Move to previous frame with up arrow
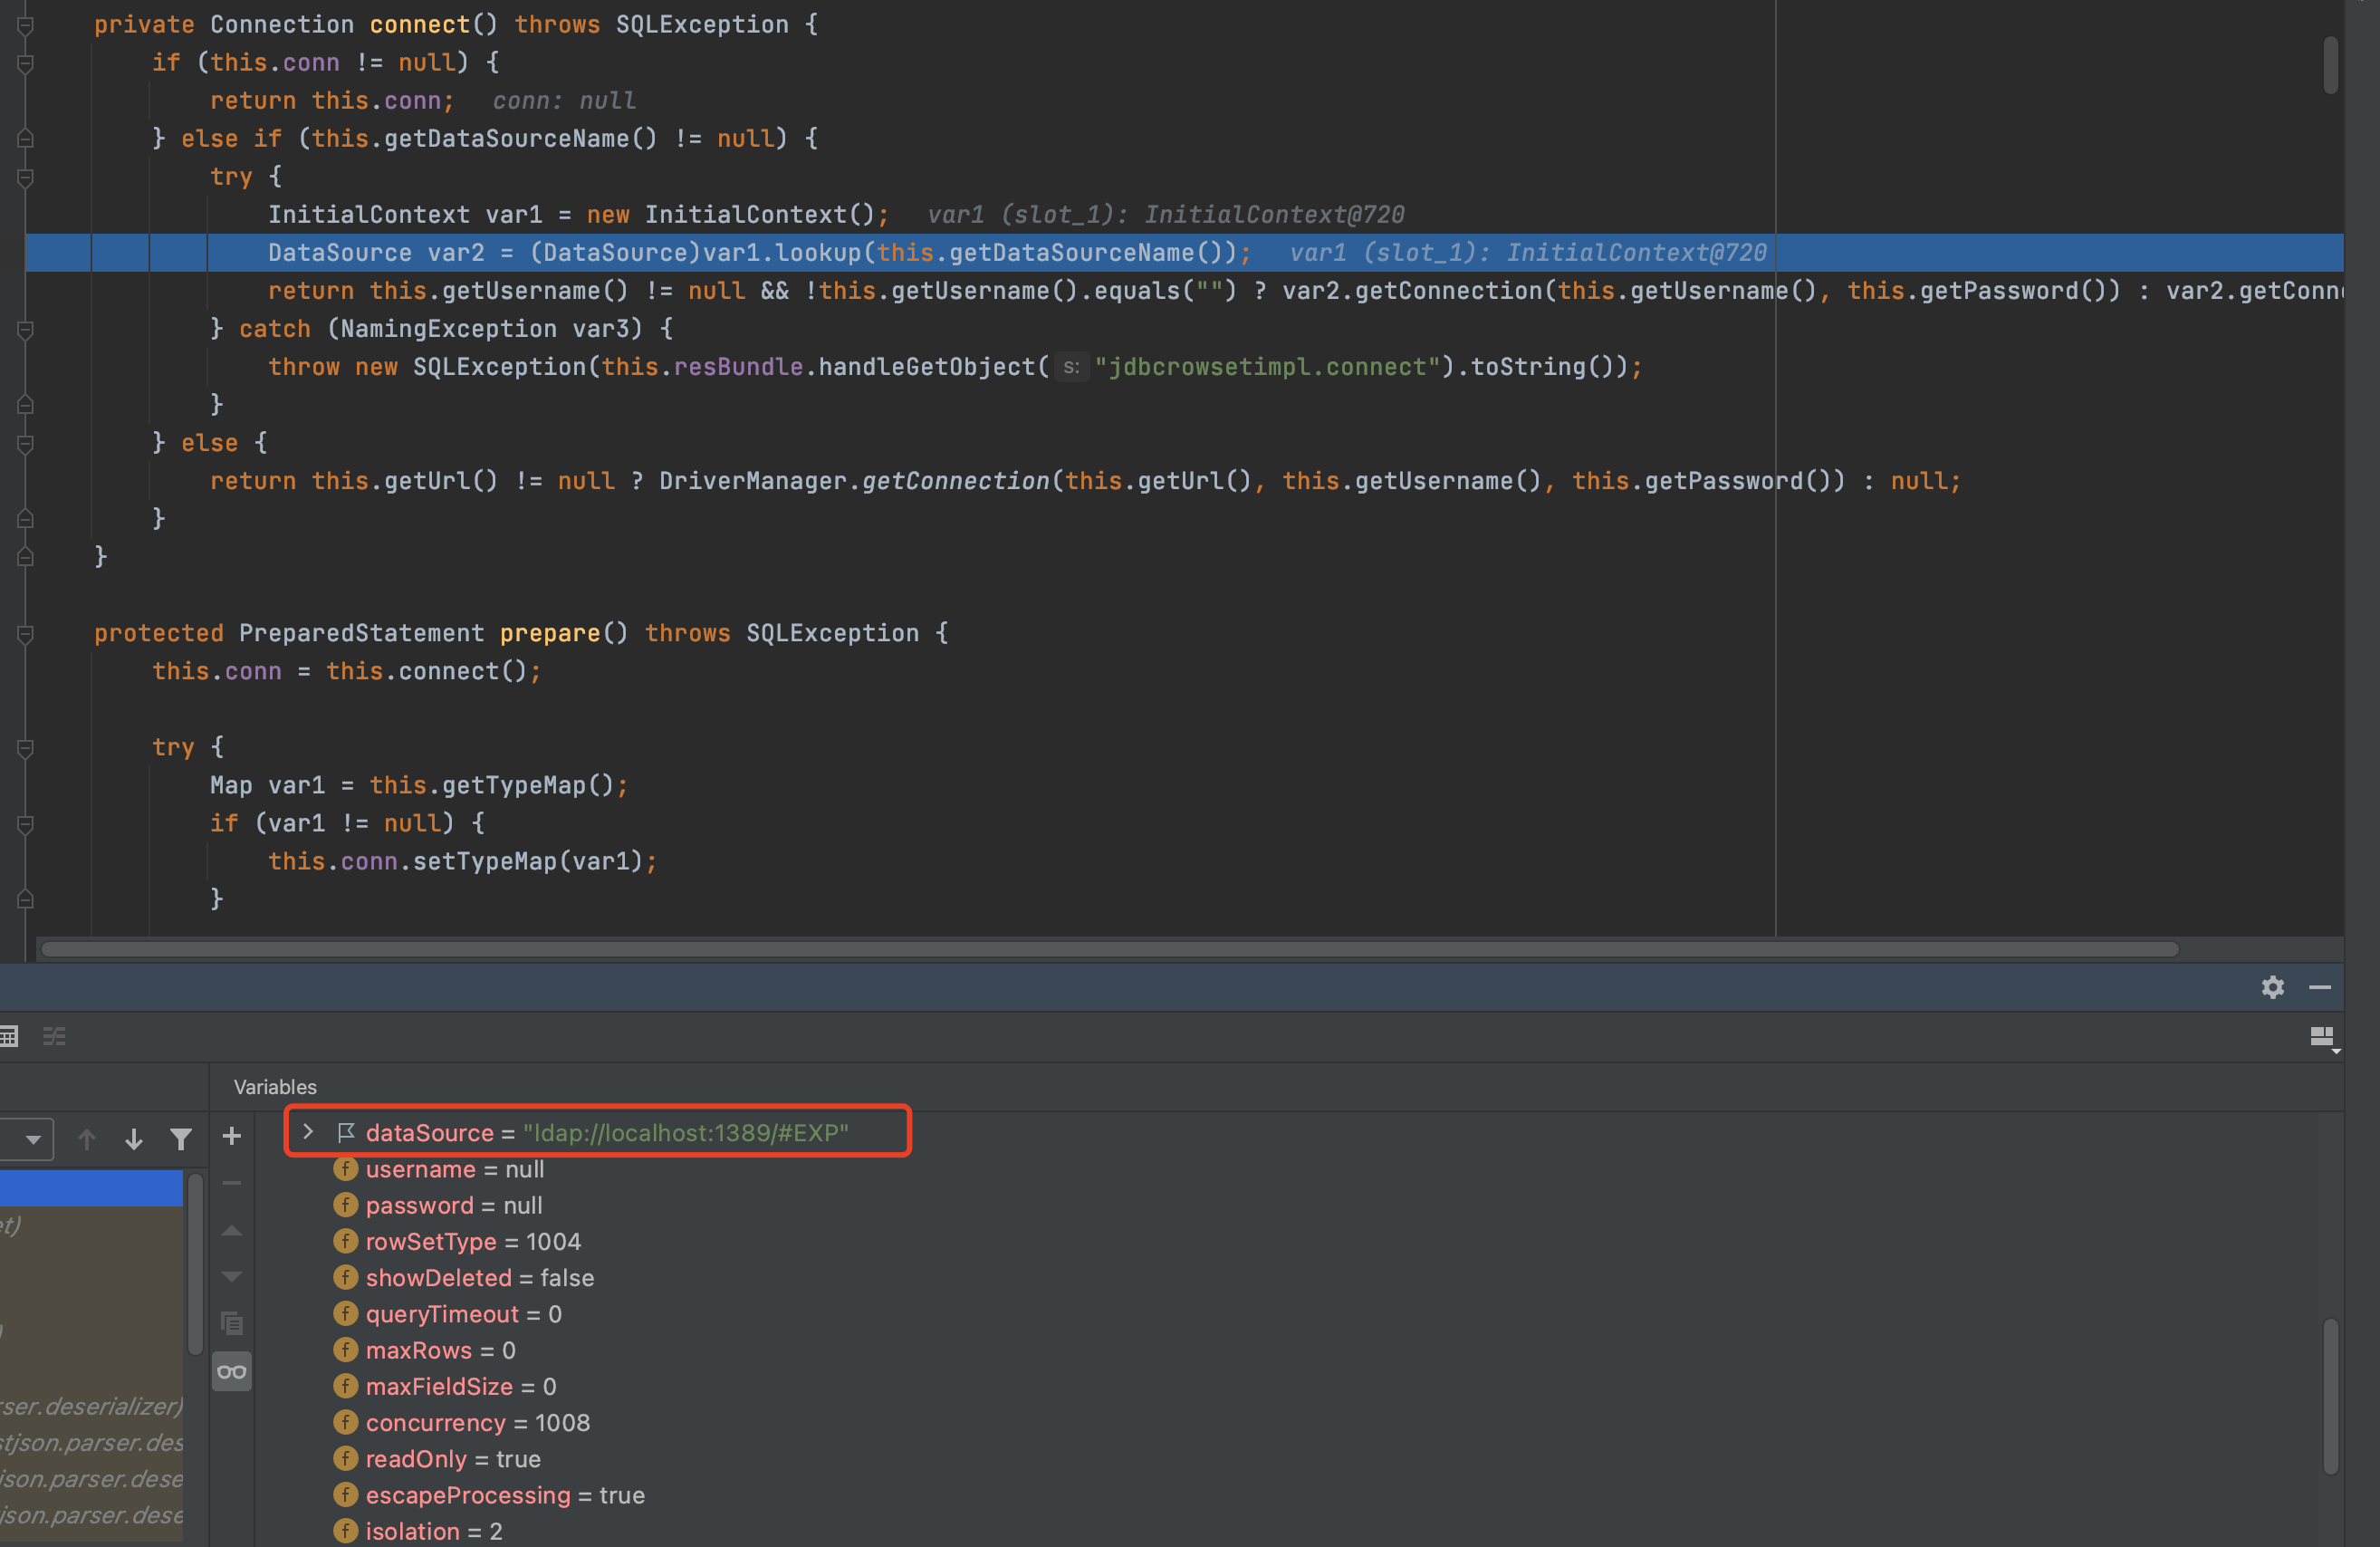2380x1547 pixels. [87, 1138]
